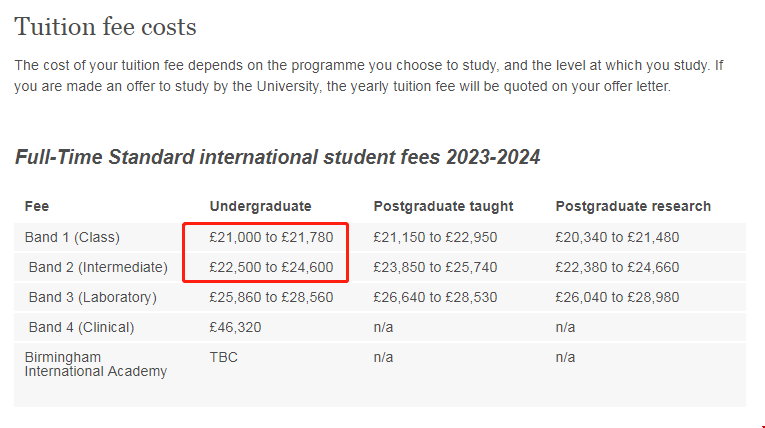Click the "Band 3 (Laboratory)" row label
Viewport: 765px width, 428px height.
pos(92,297)
